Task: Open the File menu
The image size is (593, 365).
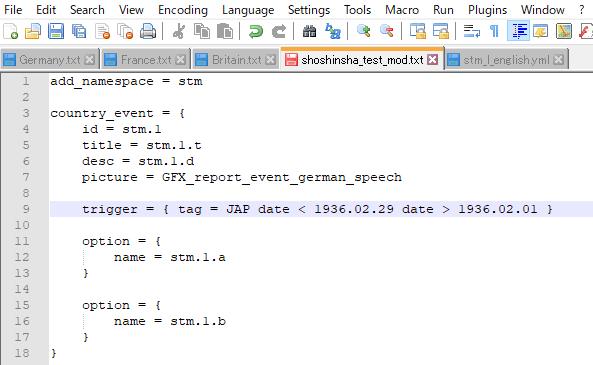Action: [x=13, y=10]
